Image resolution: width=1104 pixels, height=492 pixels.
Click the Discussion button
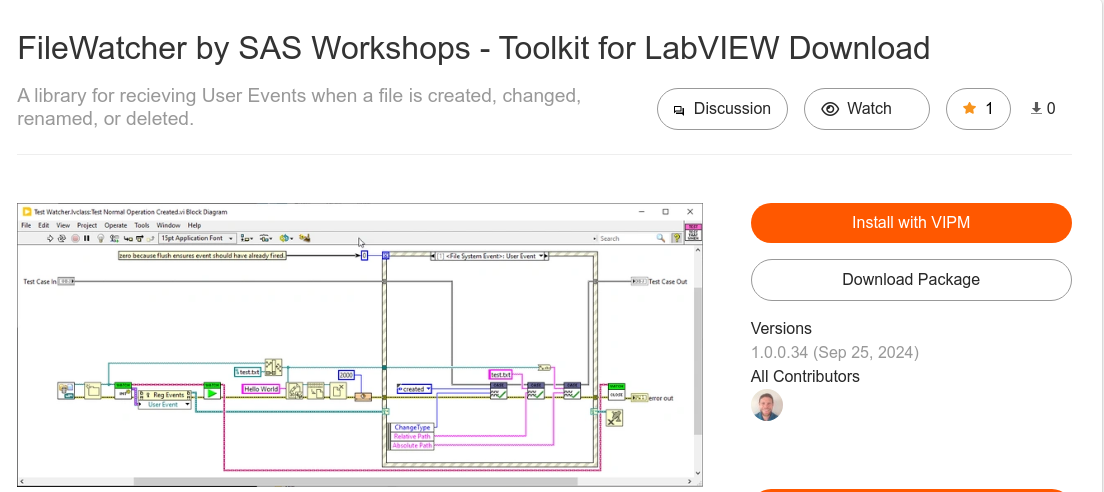pos(722,109)
